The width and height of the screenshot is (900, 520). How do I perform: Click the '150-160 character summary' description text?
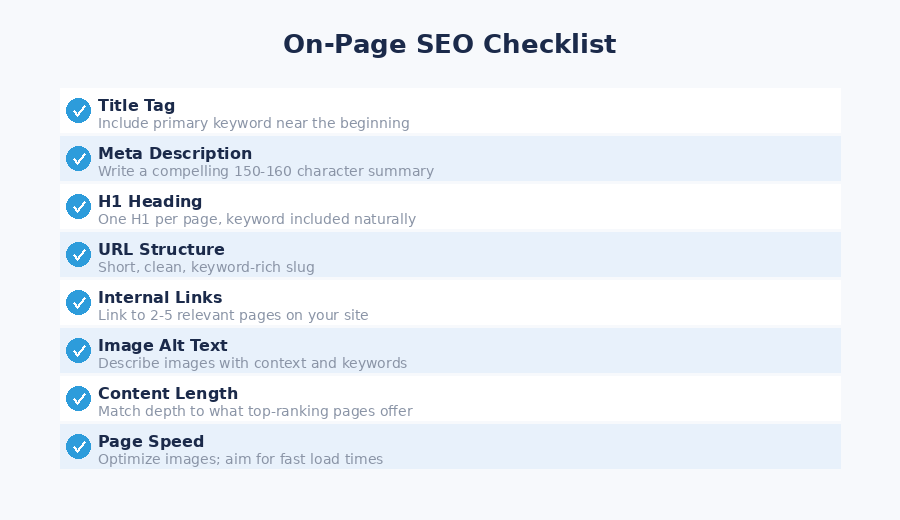266,171
